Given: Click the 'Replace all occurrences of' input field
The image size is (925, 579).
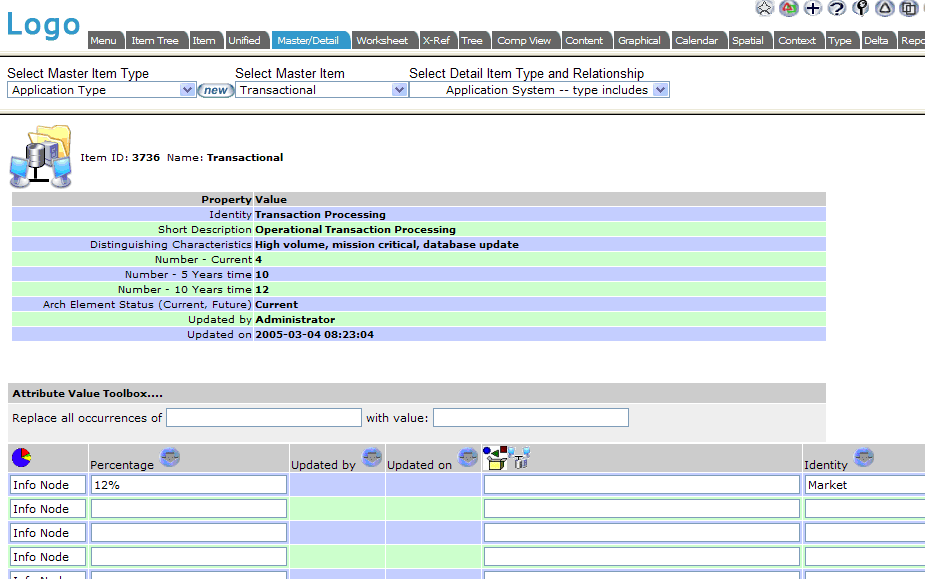Looking at the screenshot, I should click(264, 417).
